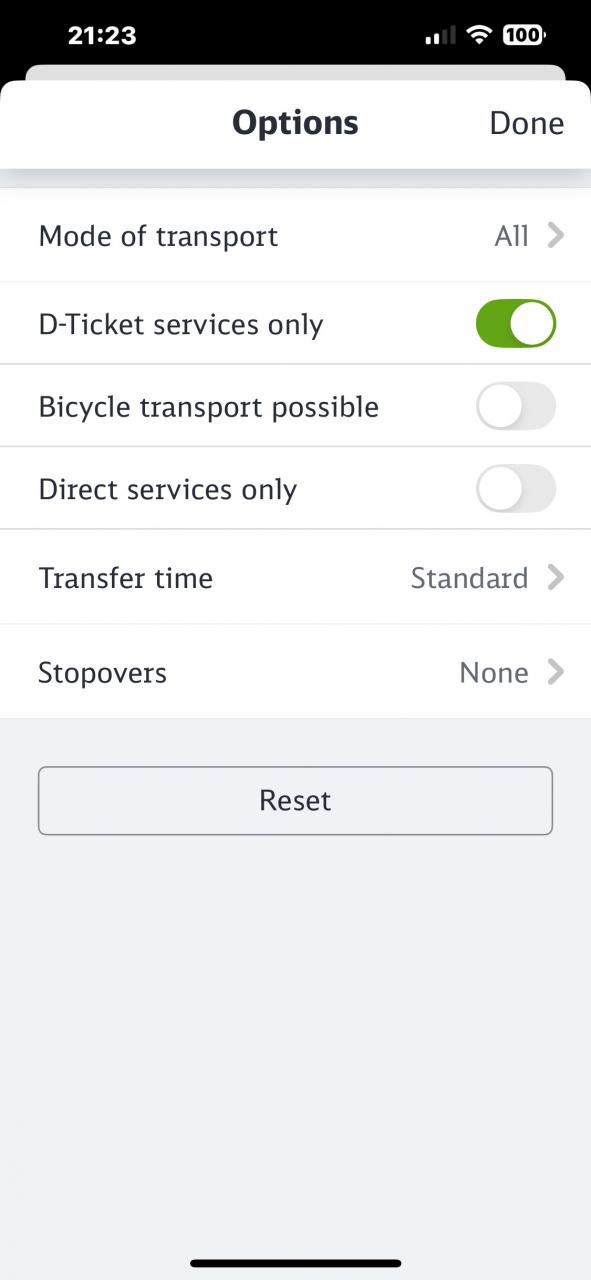Enable Bicycle transport possible switch

pyautogui.click(x=515, y=406)
